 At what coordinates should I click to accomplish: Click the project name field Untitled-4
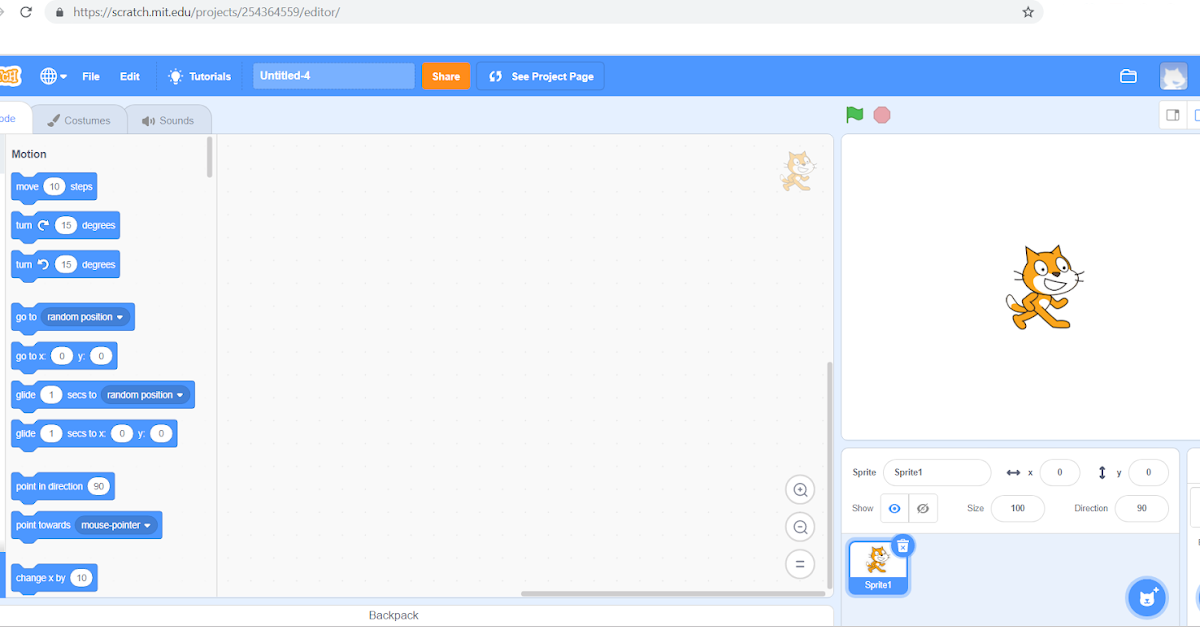(333, 76)
